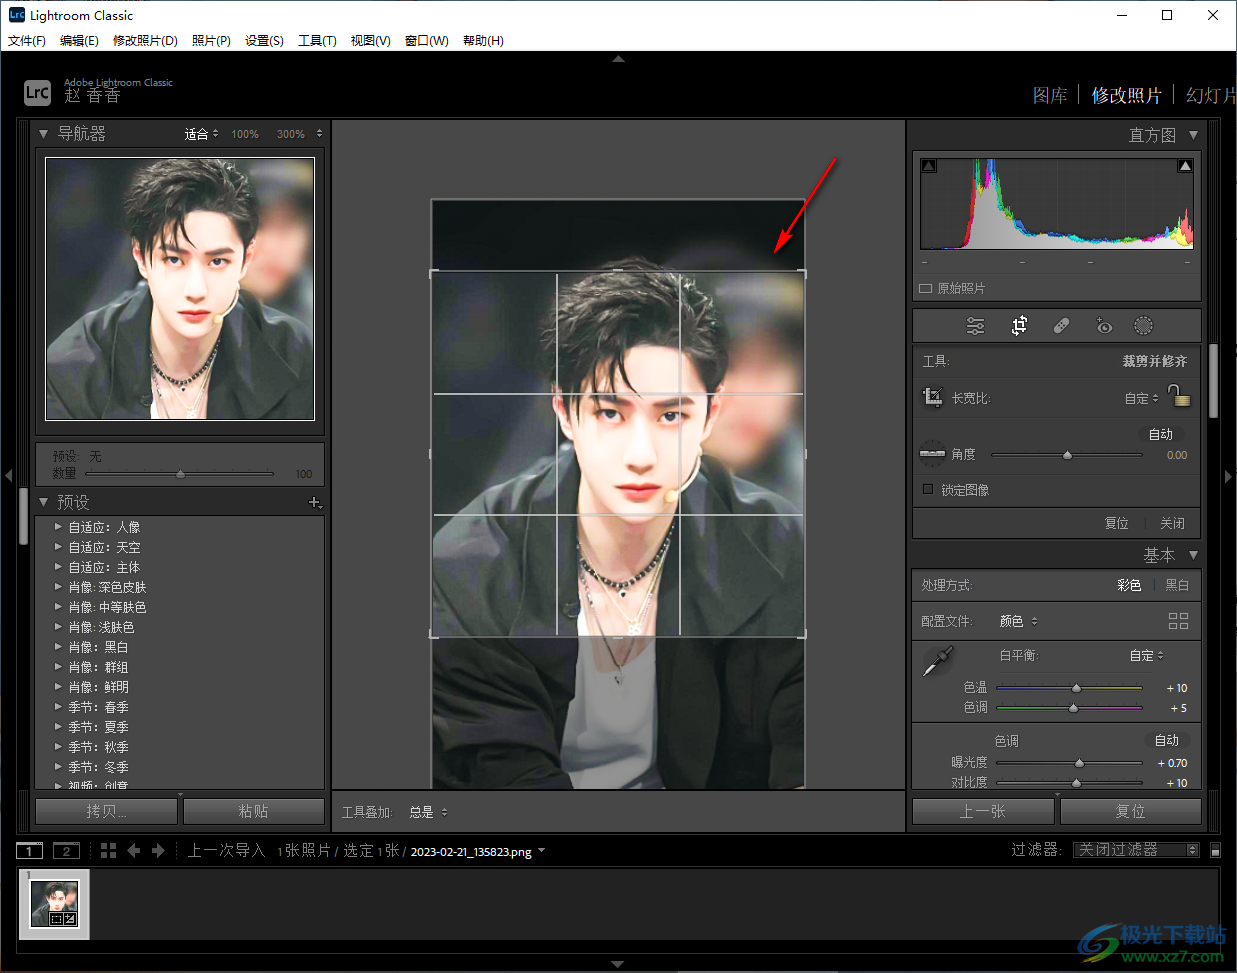Screen dimensions: 1237x973
Task: Open the profile browser grid icon
Action: coord(1178,621)
